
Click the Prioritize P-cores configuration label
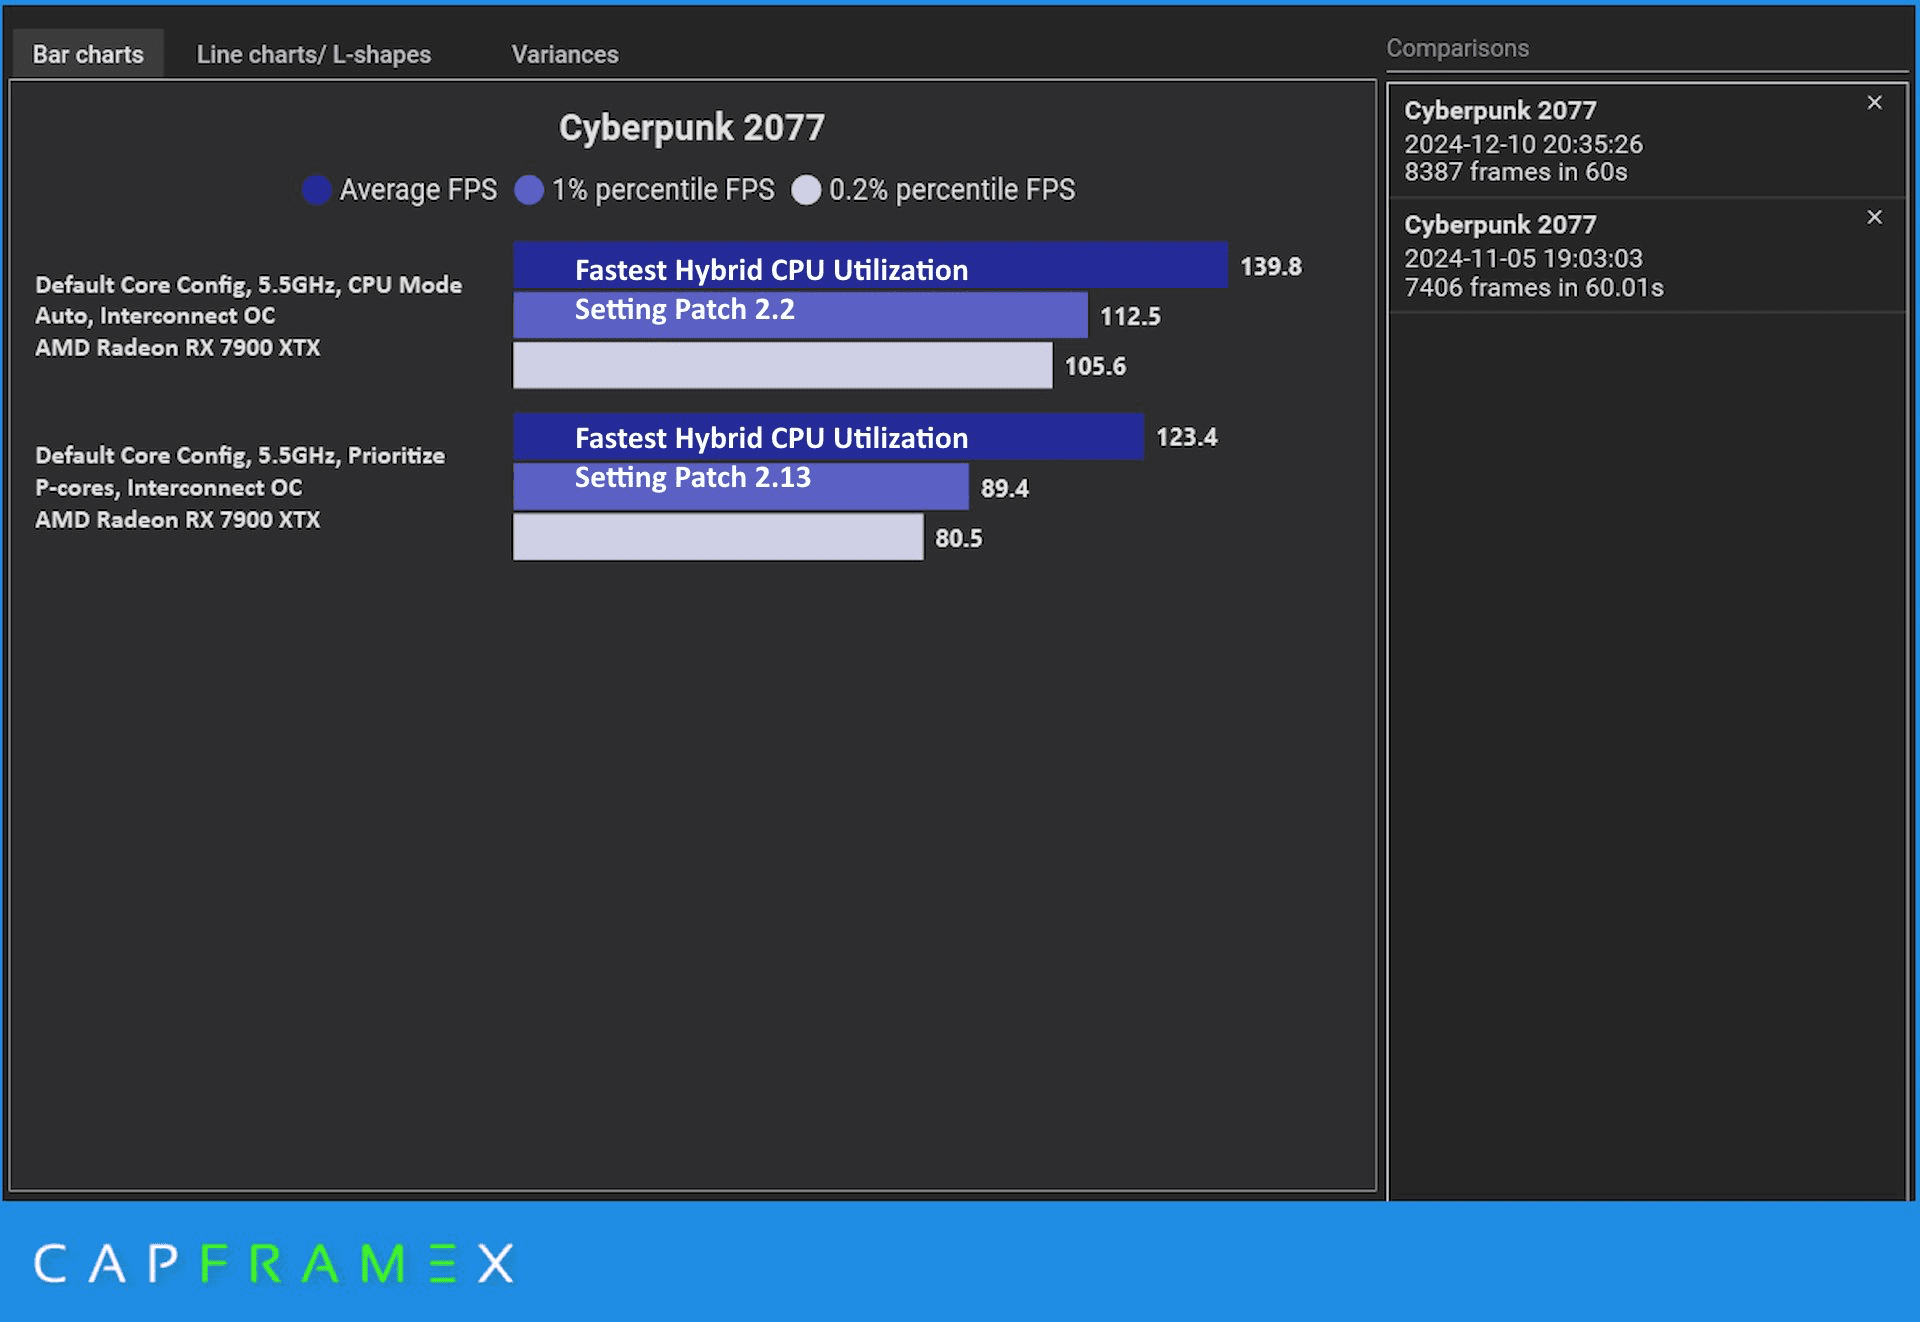(240, 487)
